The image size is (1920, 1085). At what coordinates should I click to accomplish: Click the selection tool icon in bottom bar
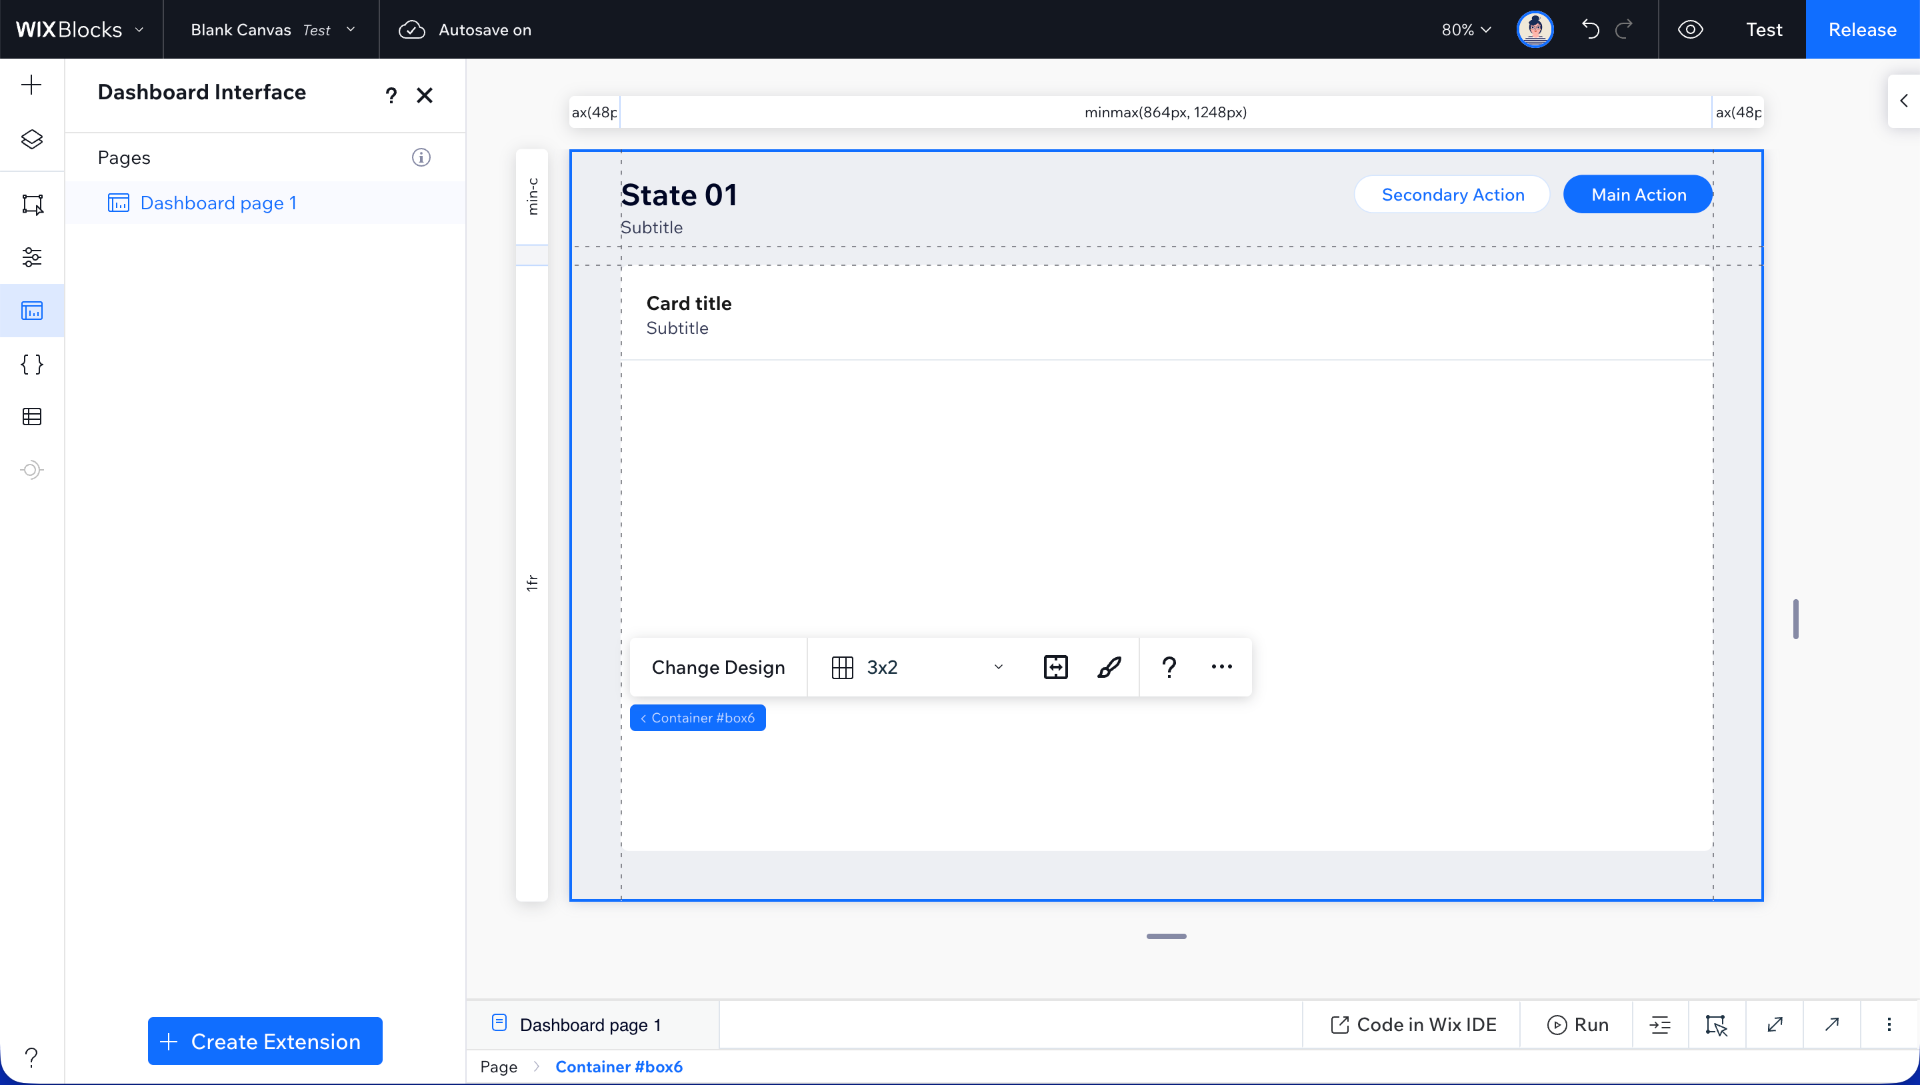coord(1717,1025)
